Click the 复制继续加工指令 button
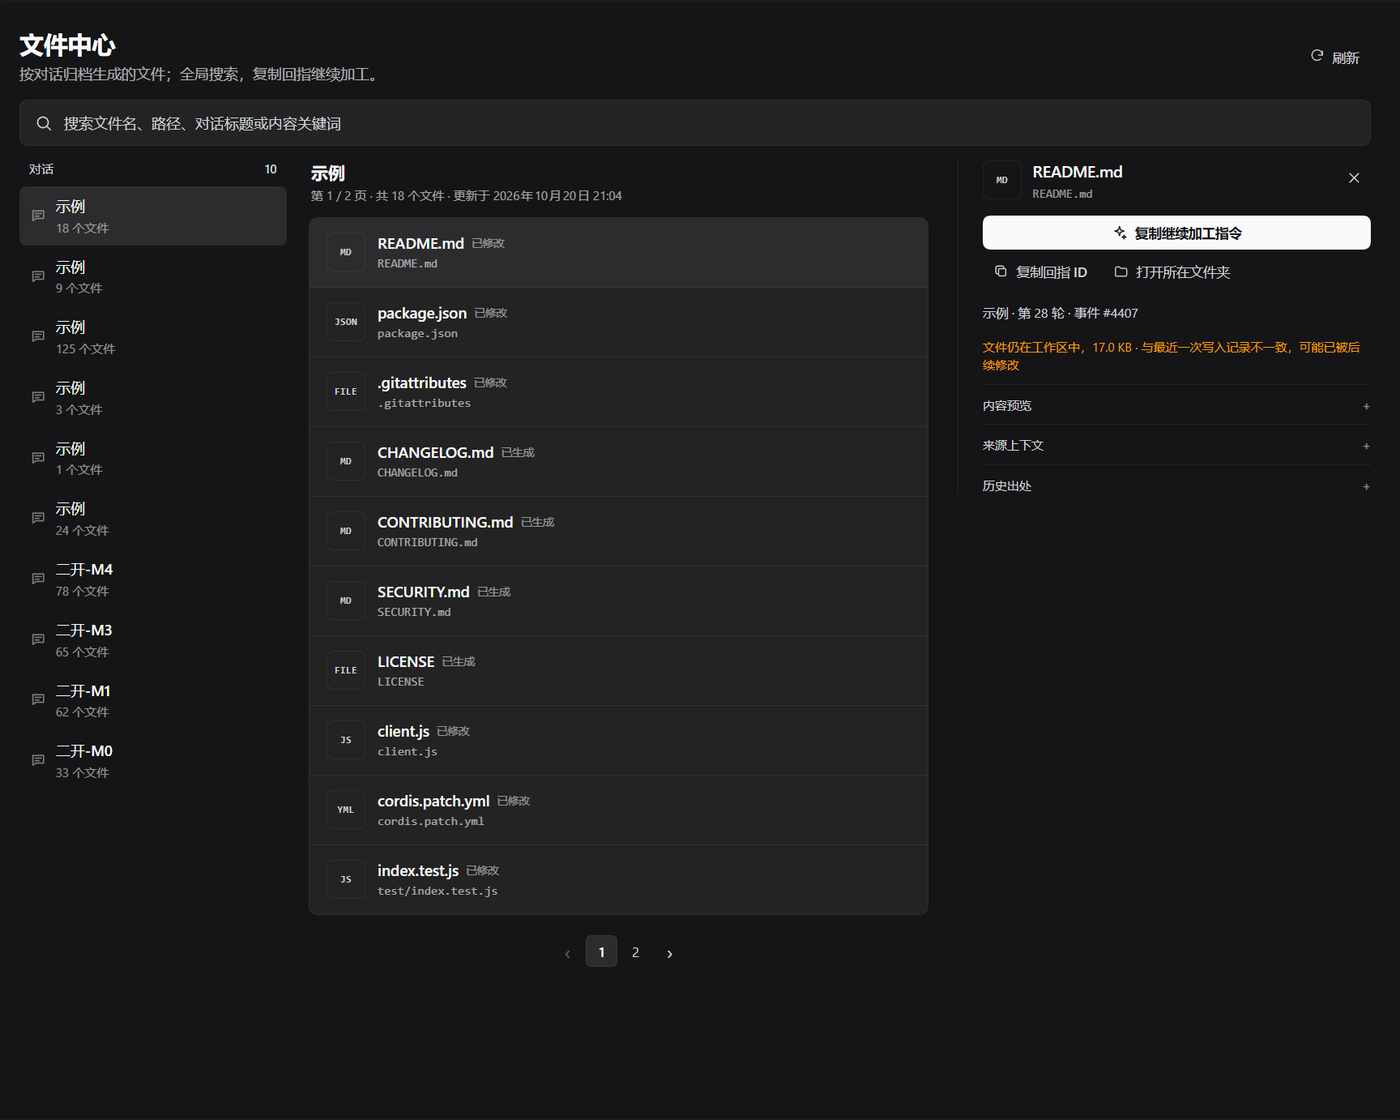The image size is (1400, 1120). point(1176,233)
